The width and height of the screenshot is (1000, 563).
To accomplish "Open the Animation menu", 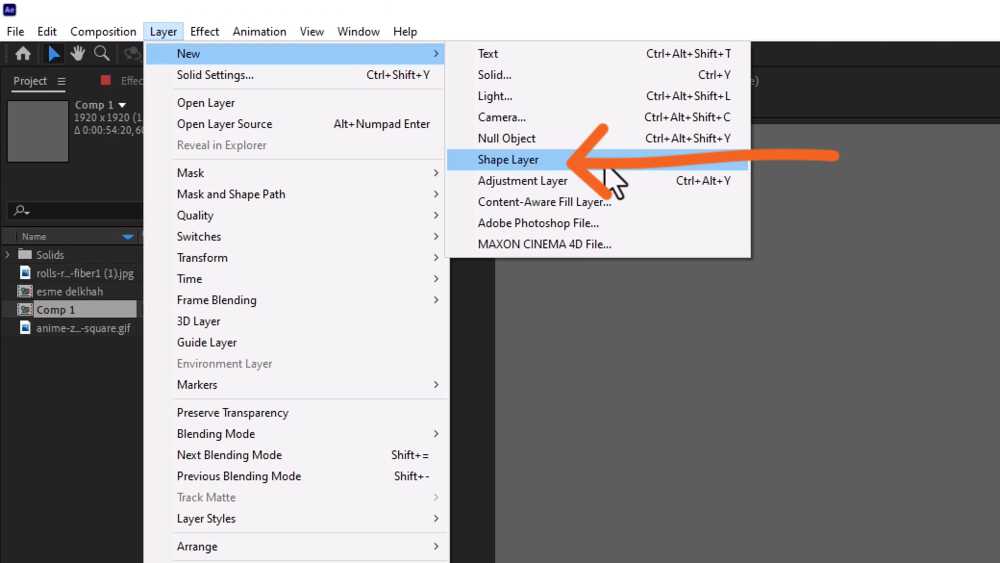I will click(x=259, y=31).
